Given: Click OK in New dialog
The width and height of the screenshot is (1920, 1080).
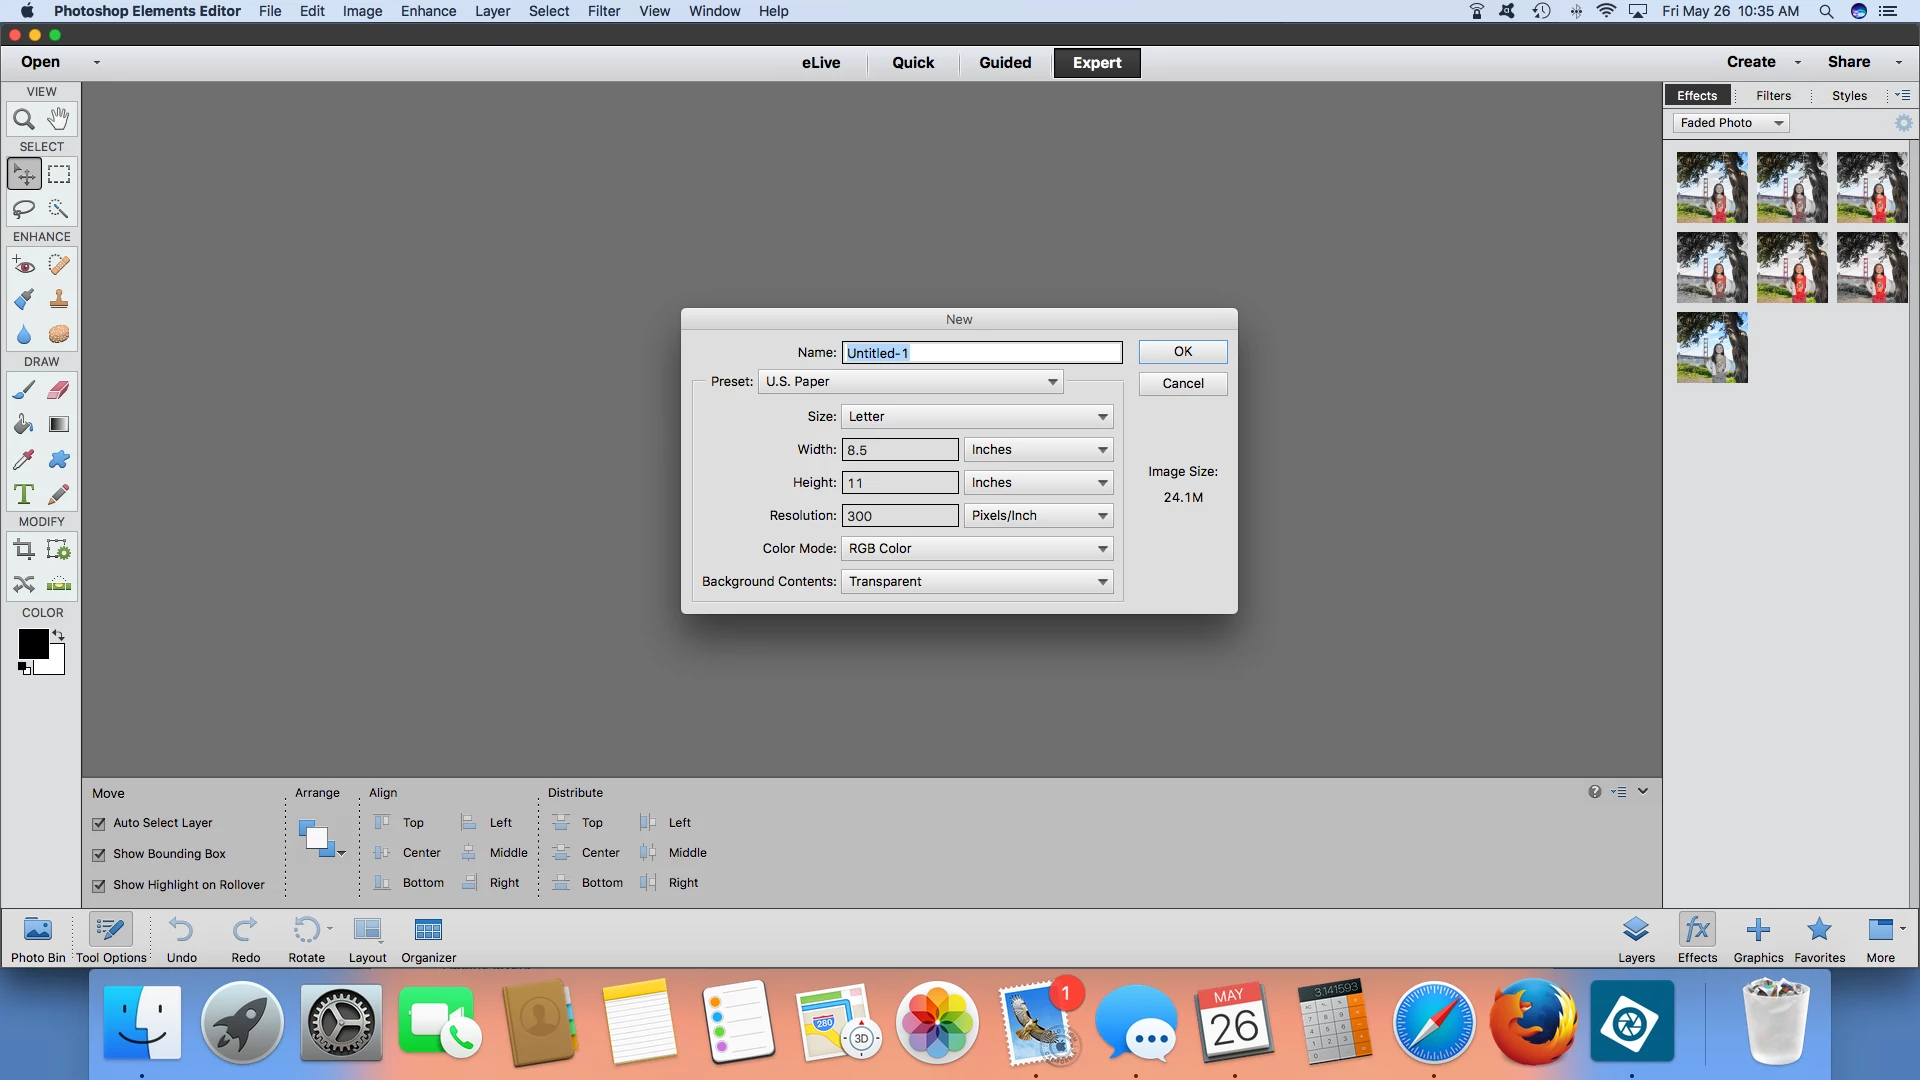Looking at the screenshot, I should [1182, 352].
